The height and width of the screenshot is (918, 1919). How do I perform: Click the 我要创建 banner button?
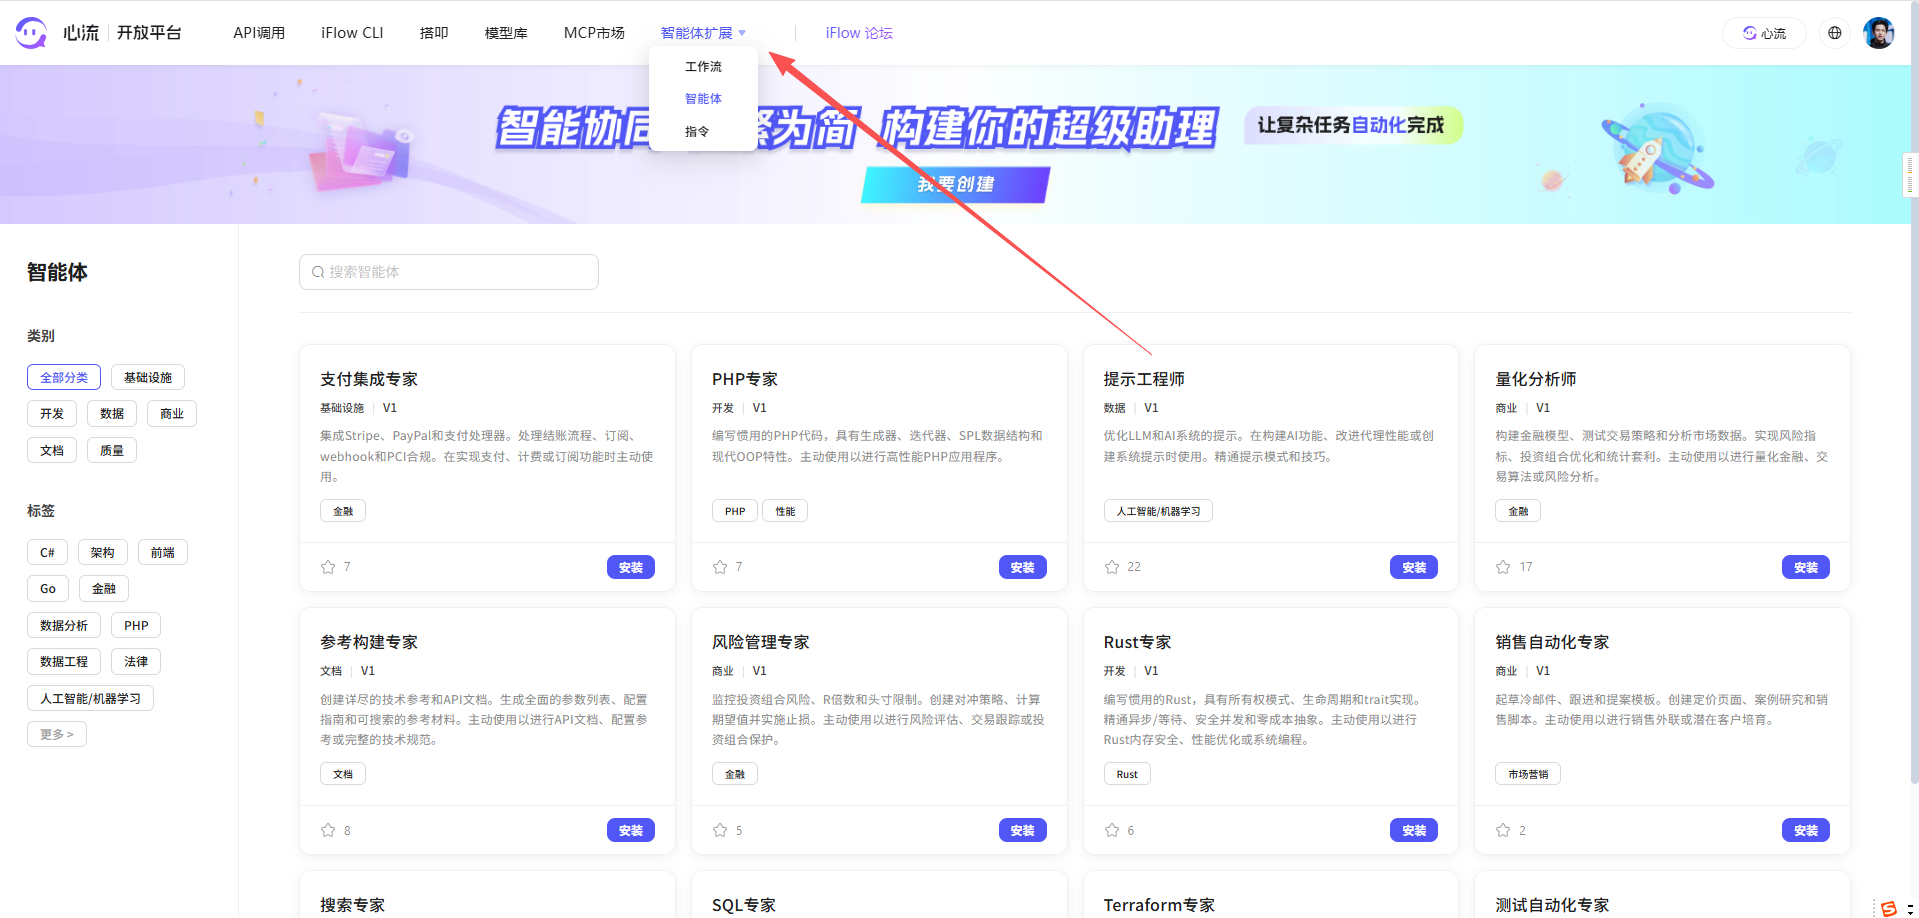click(955, 184)
